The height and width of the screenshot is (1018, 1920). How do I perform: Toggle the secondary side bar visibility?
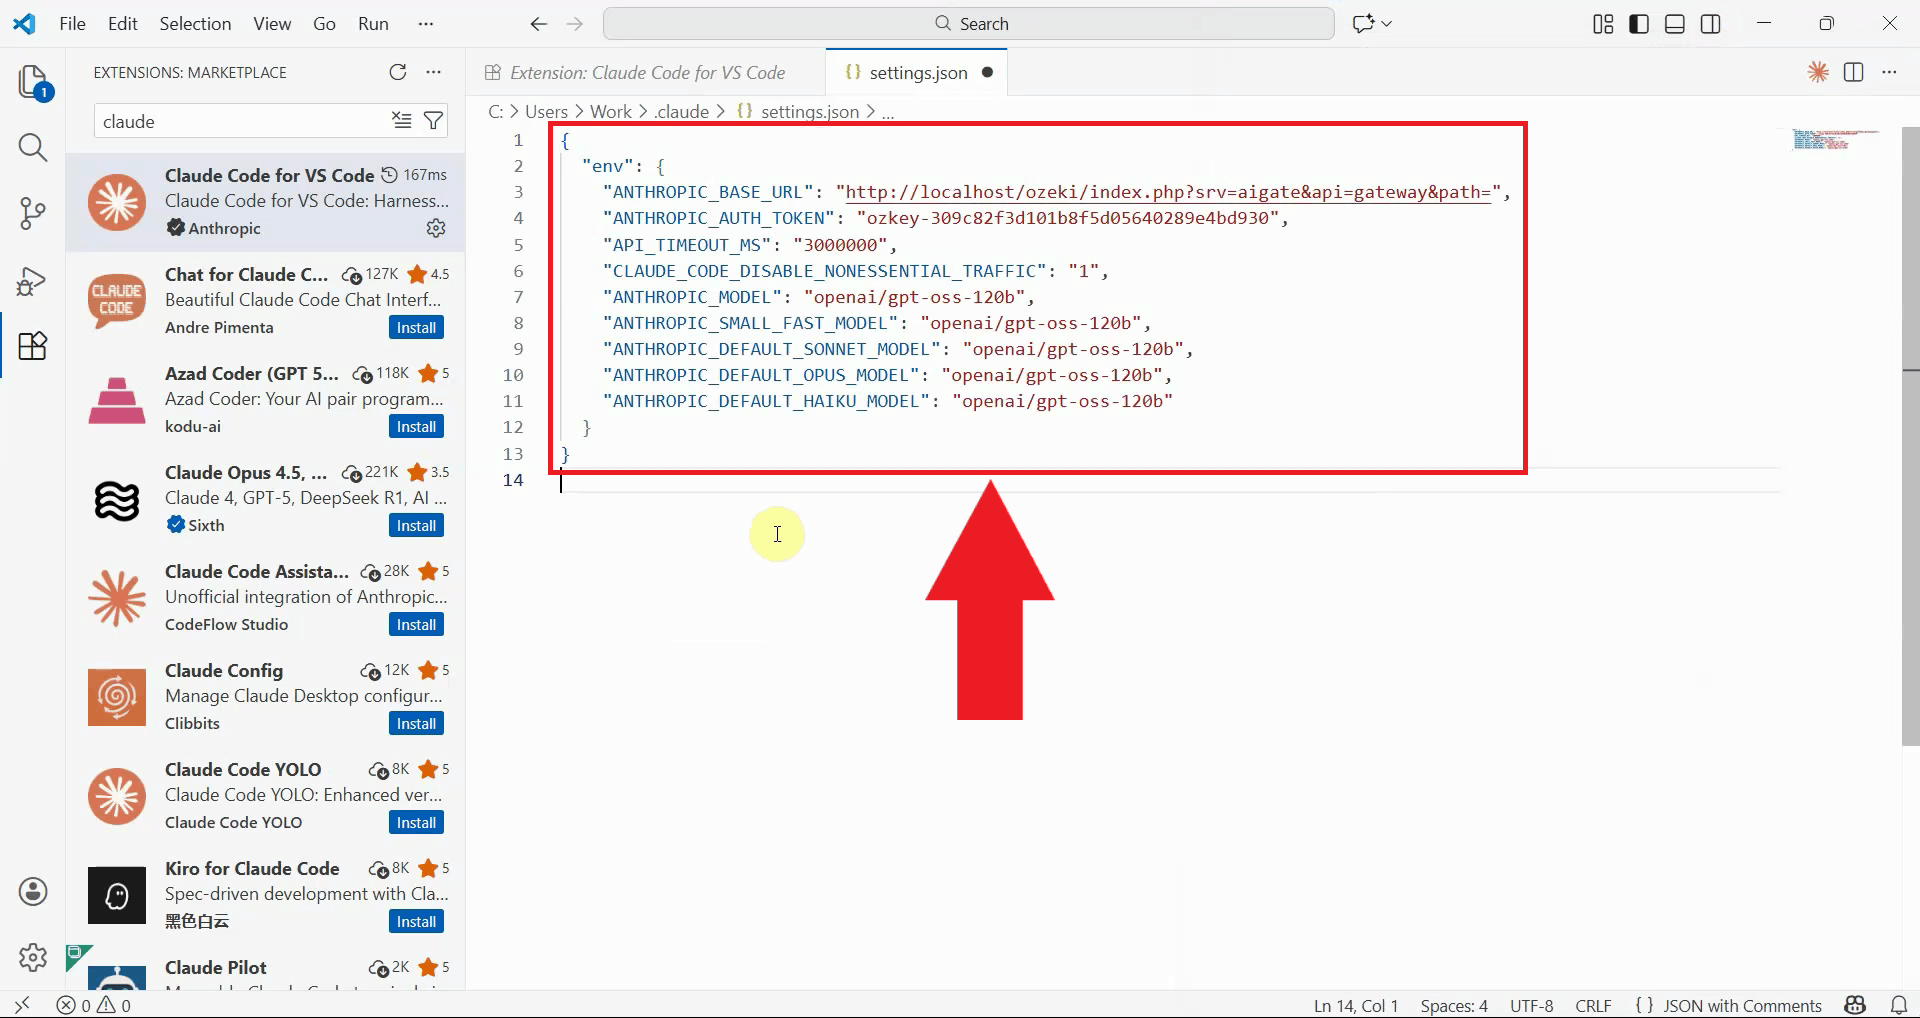(x=1711, y=24)
